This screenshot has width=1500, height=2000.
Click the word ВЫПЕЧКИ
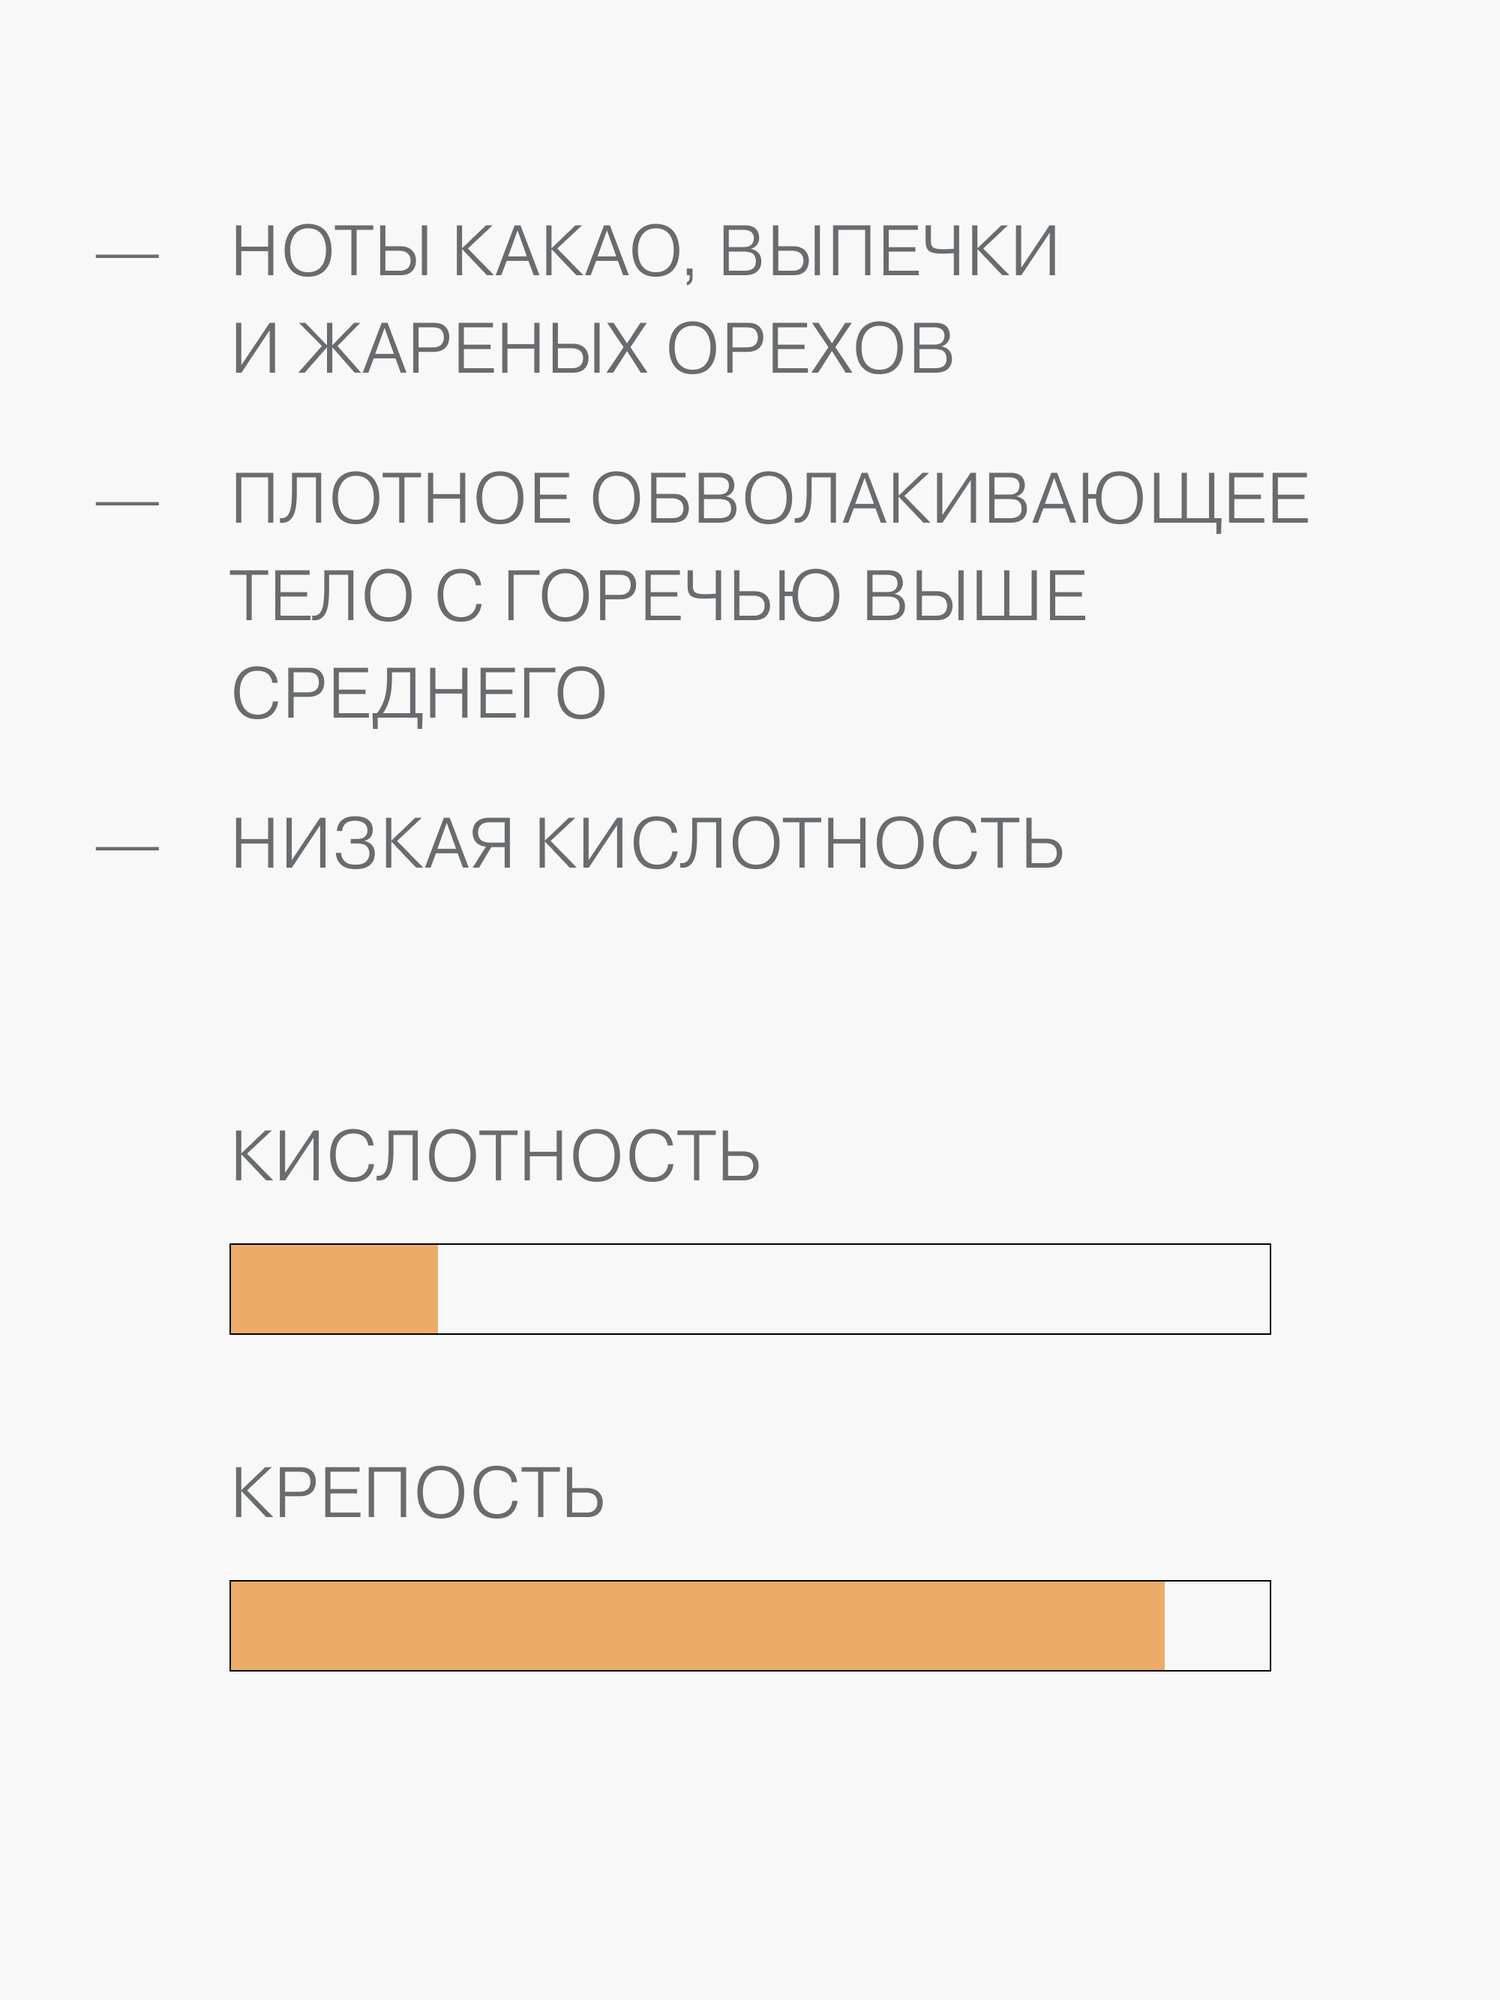[889, 251]
